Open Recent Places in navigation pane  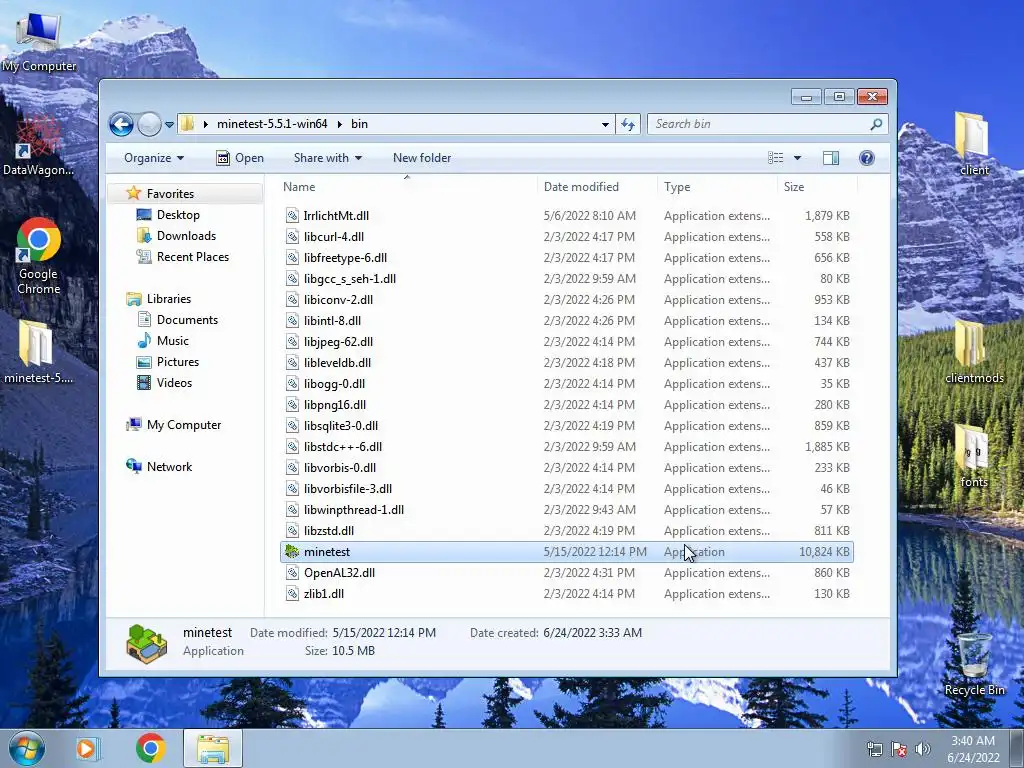point(193,257)
